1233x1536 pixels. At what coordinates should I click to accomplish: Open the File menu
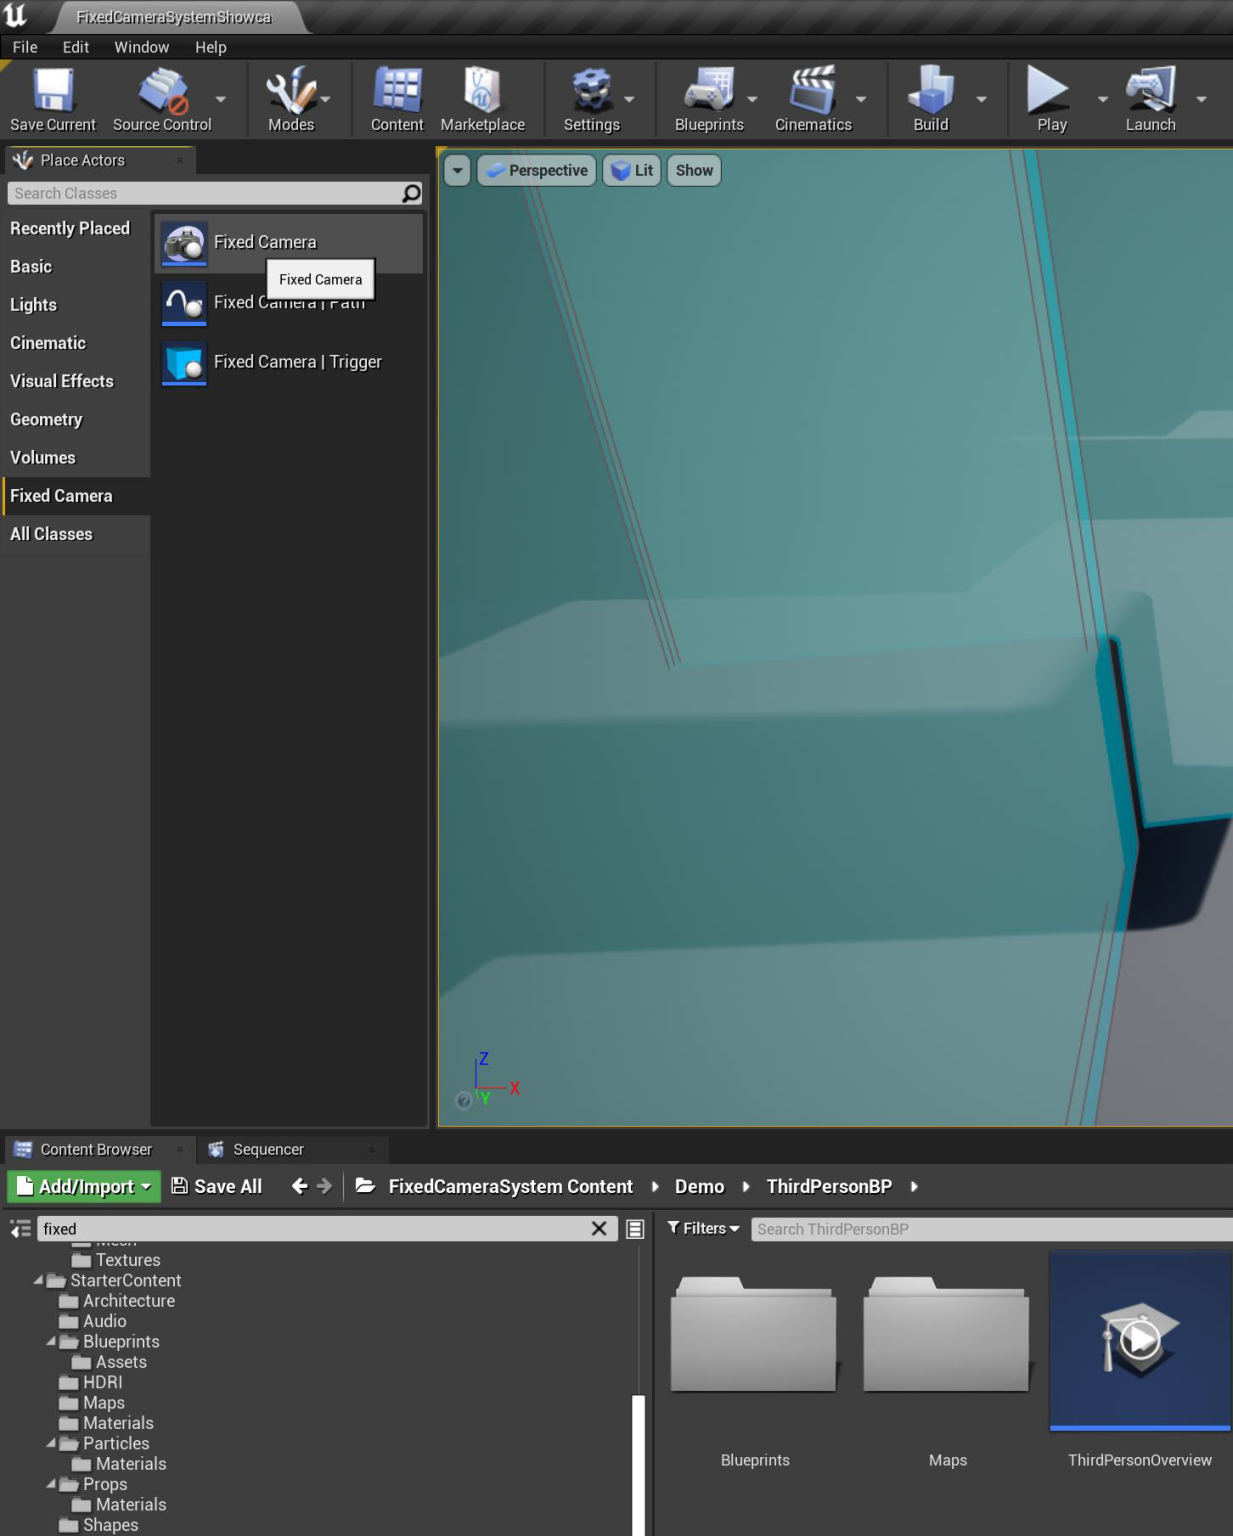[25, 47]
